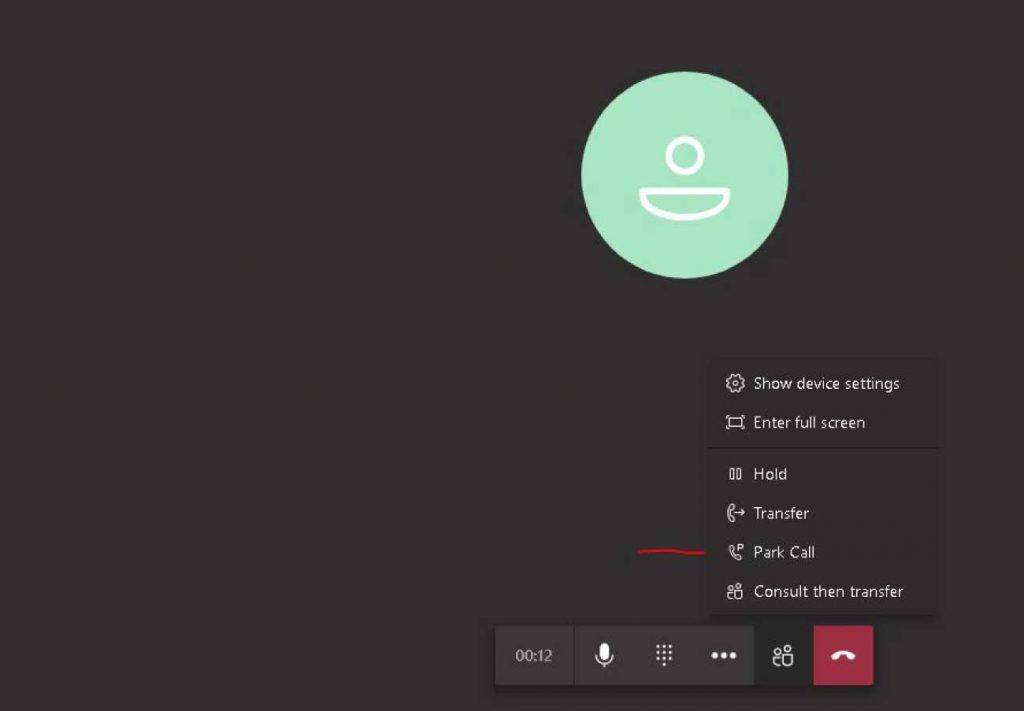Open the three-dot more actions menu
Image resolution: width=1024 pixels, height=711 pixels.
(x=724, y=655)
